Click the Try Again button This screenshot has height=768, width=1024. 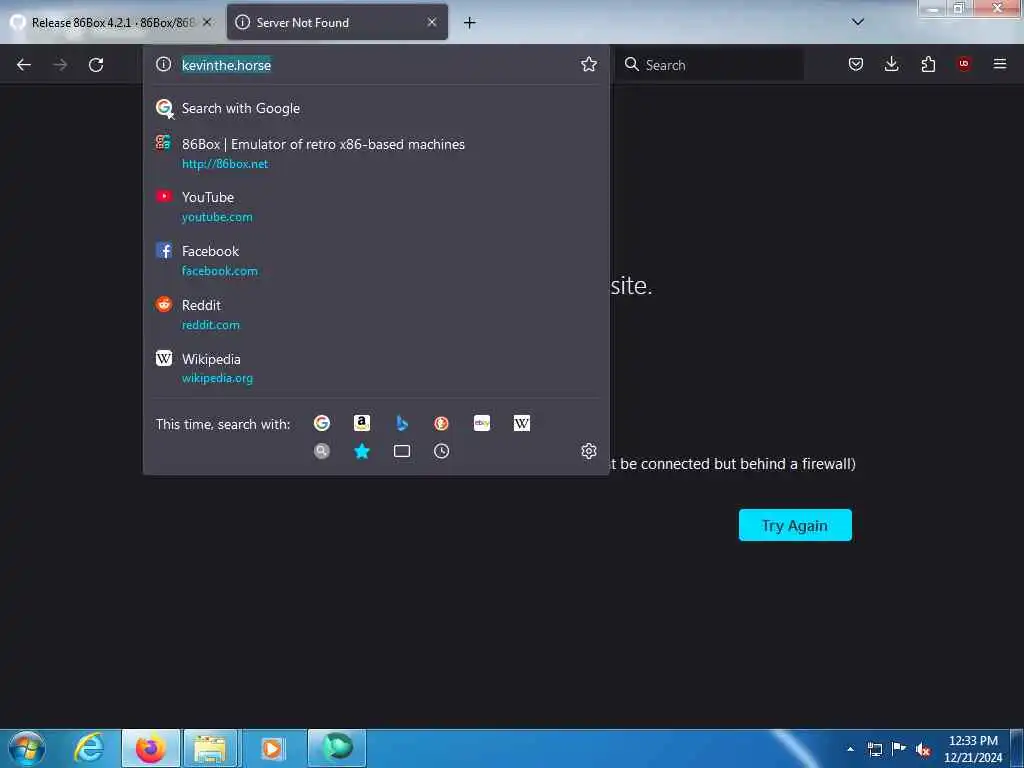click(x=795, y=525)
